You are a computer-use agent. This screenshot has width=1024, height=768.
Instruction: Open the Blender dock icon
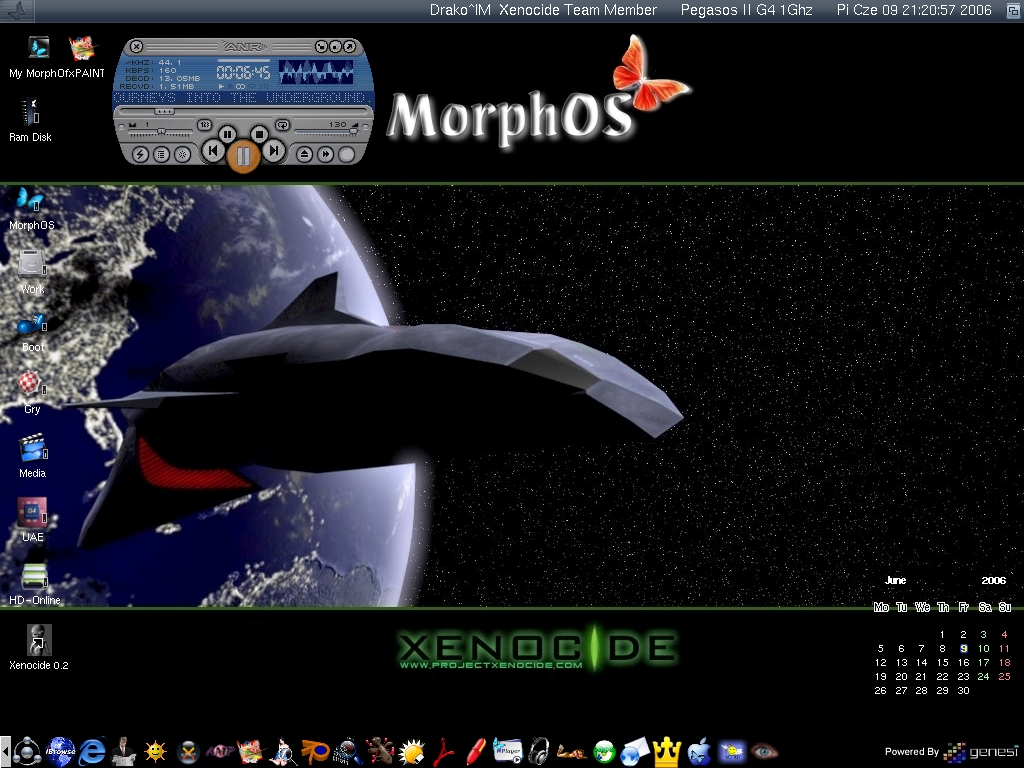click(315, 752)
